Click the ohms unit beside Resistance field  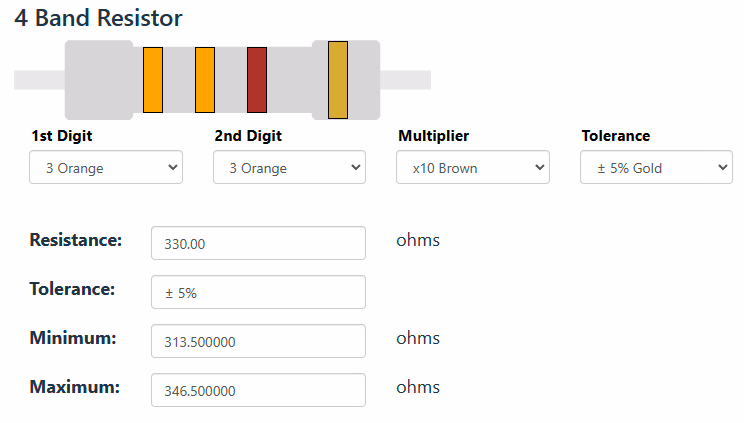(x=418, y=241)
